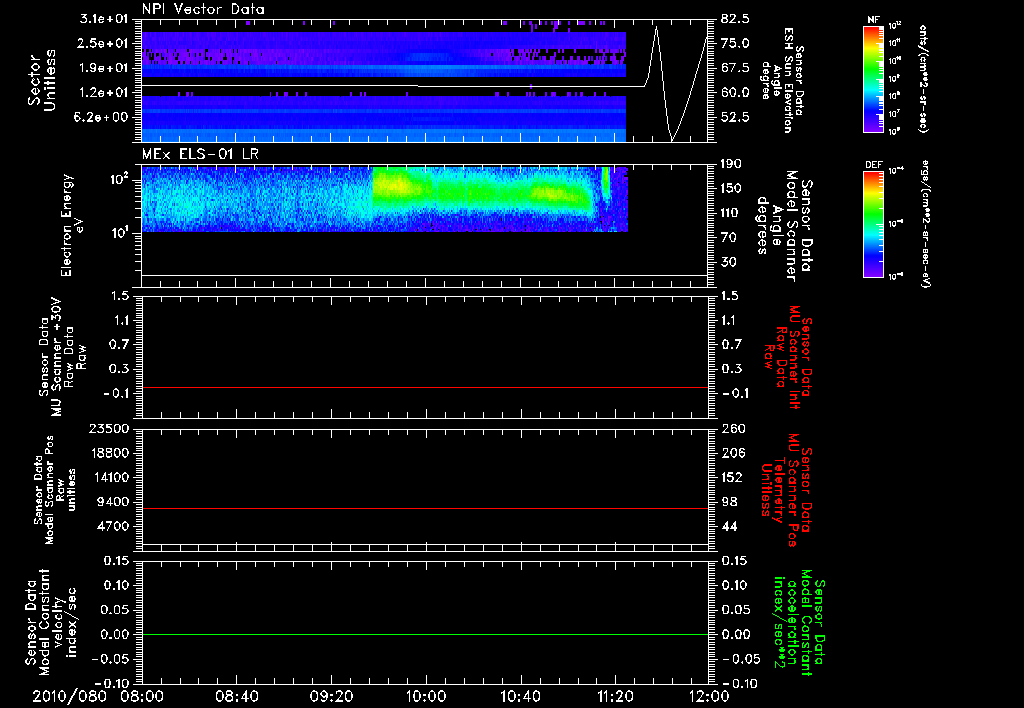Image resolution: width=1024 pixels, height=708 pixels.
Task: Click the 52.5 sun elevation tick label
Action: tap(735, 118)
